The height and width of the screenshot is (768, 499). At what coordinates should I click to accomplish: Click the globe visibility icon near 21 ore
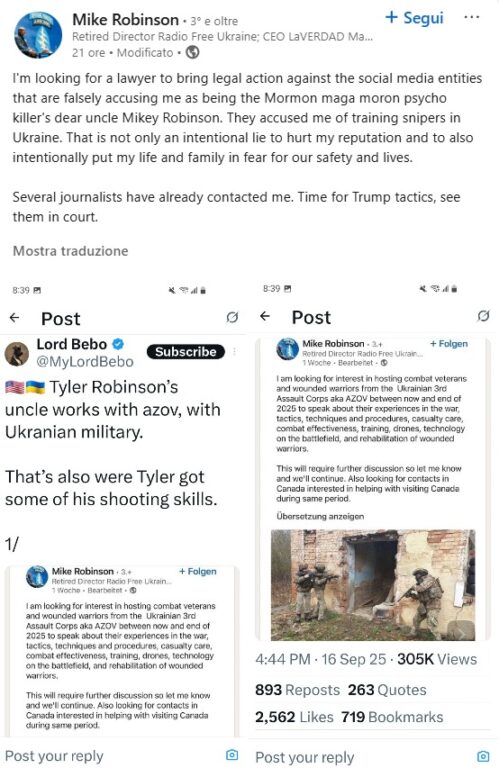[x=192, y=52]
